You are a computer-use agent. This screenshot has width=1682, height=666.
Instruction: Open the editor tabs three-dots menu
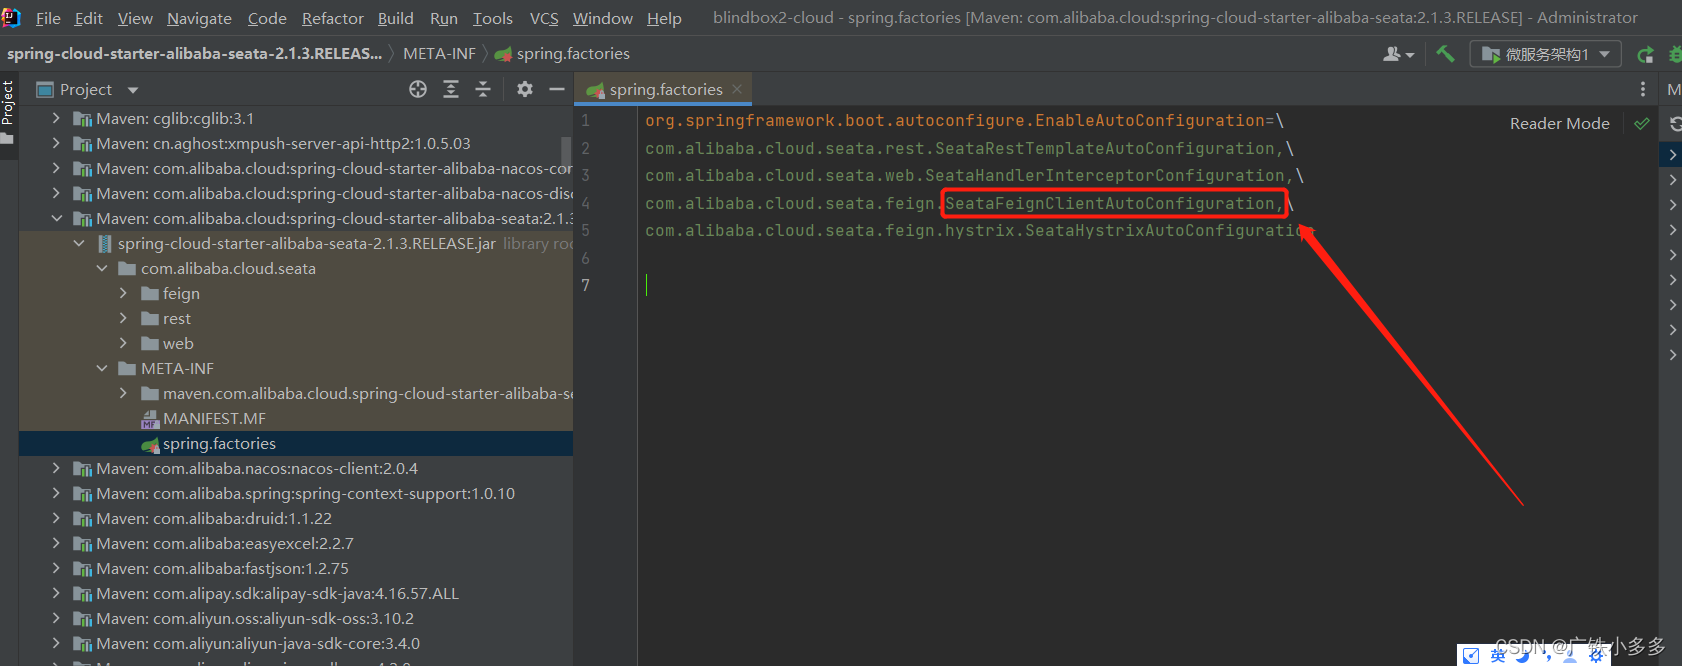click(x=1643, y=89)
